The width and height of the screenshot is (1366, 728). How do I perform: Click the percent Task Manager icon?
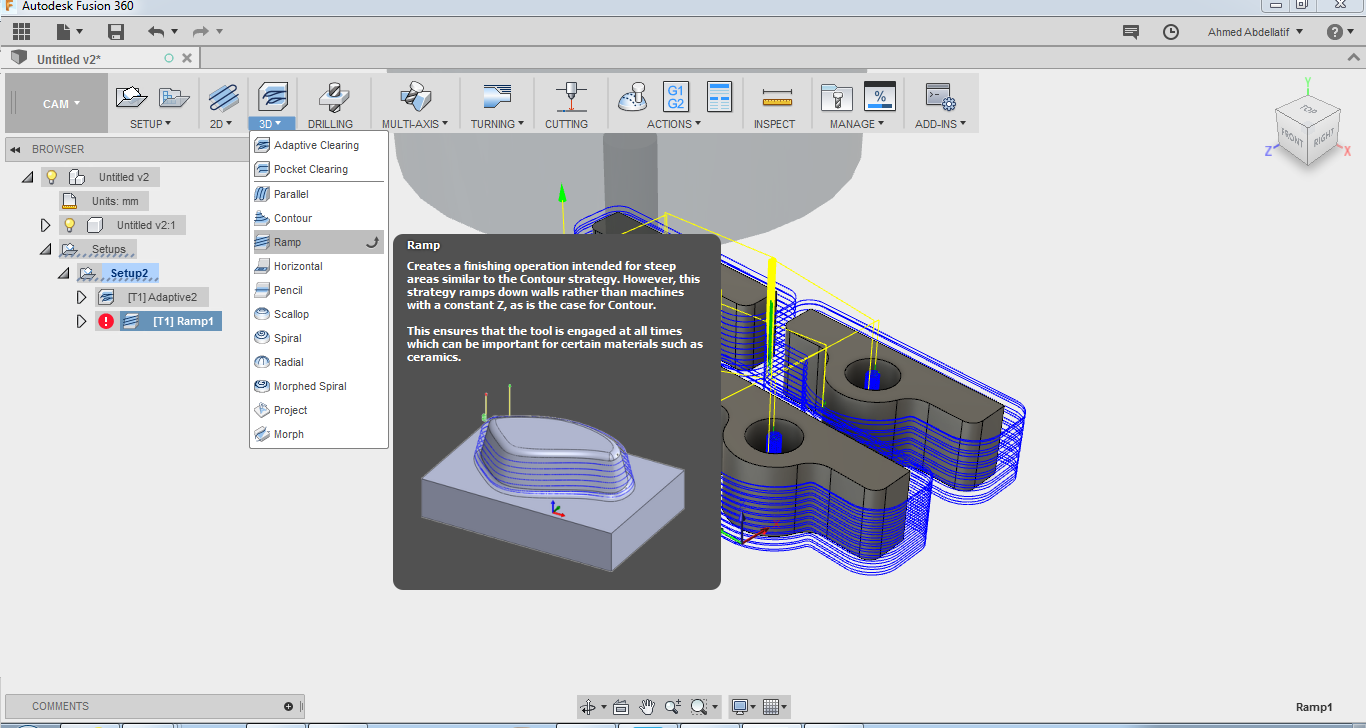(880, 96)
